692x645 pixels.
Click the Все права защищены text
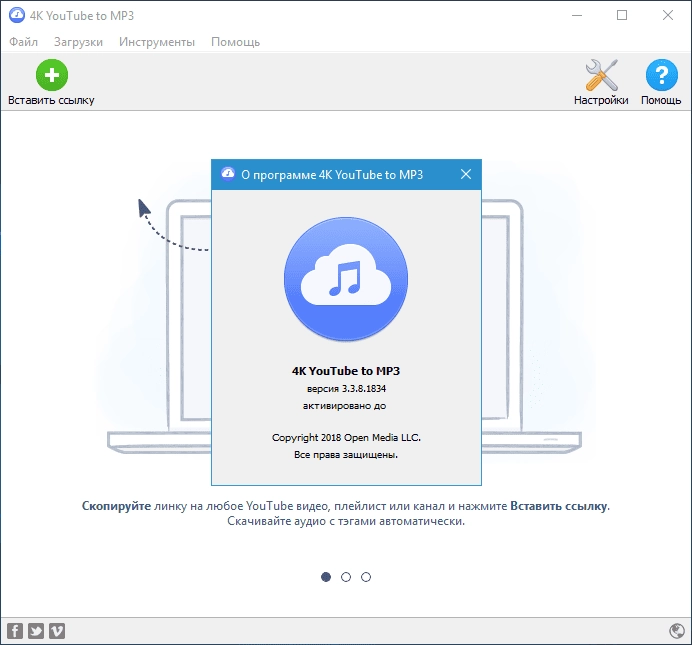tap(346, 455)
